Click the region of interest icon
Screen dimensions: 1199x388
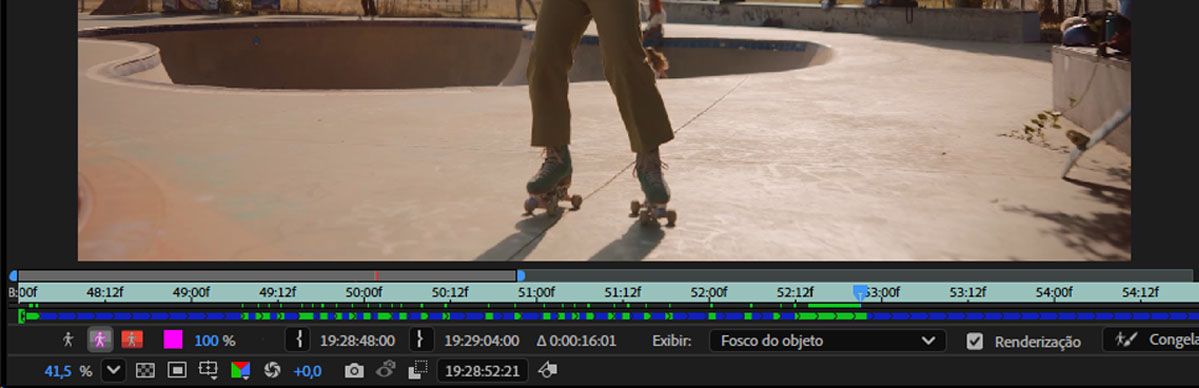point(418,371)
